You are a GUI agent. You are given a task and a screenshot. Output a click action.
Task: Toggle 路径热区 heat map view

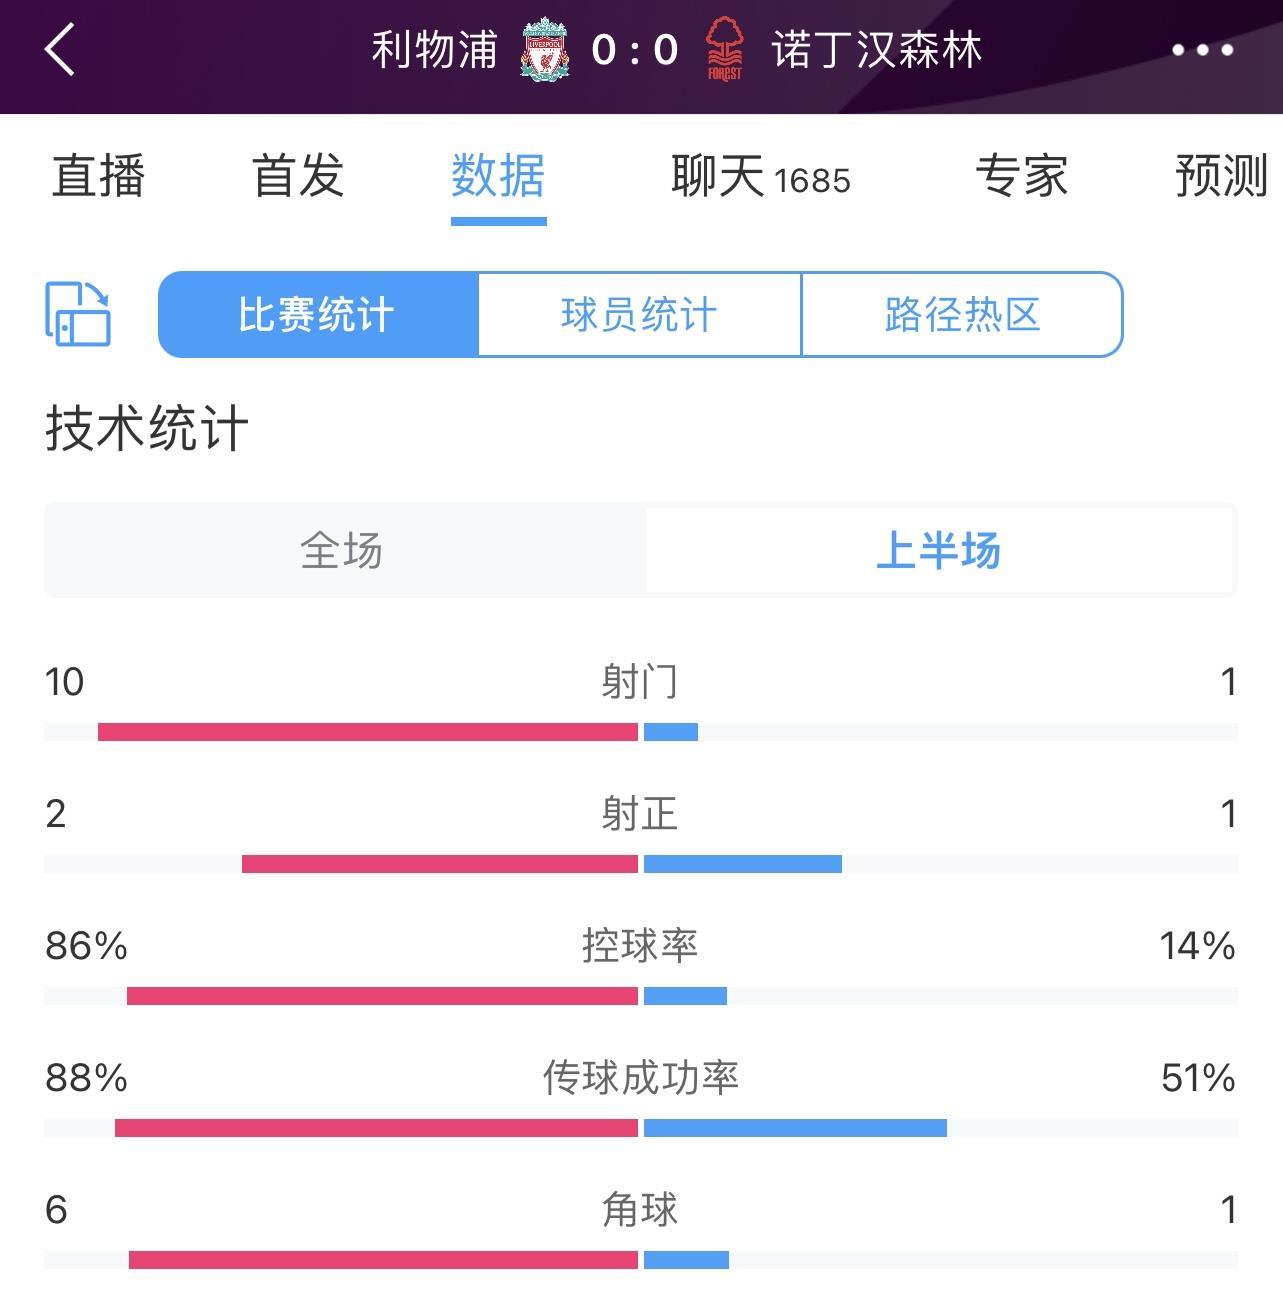[960, 314]
